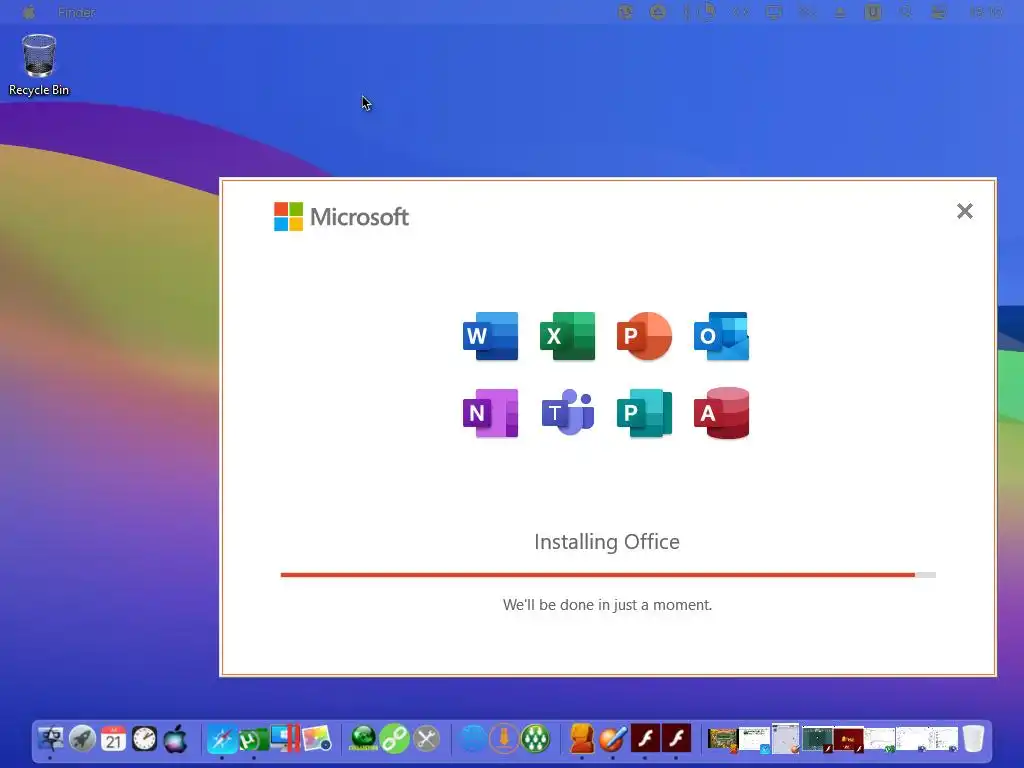Open the Clock icon in the dock

pyautogui.click(x=144, y=739)
